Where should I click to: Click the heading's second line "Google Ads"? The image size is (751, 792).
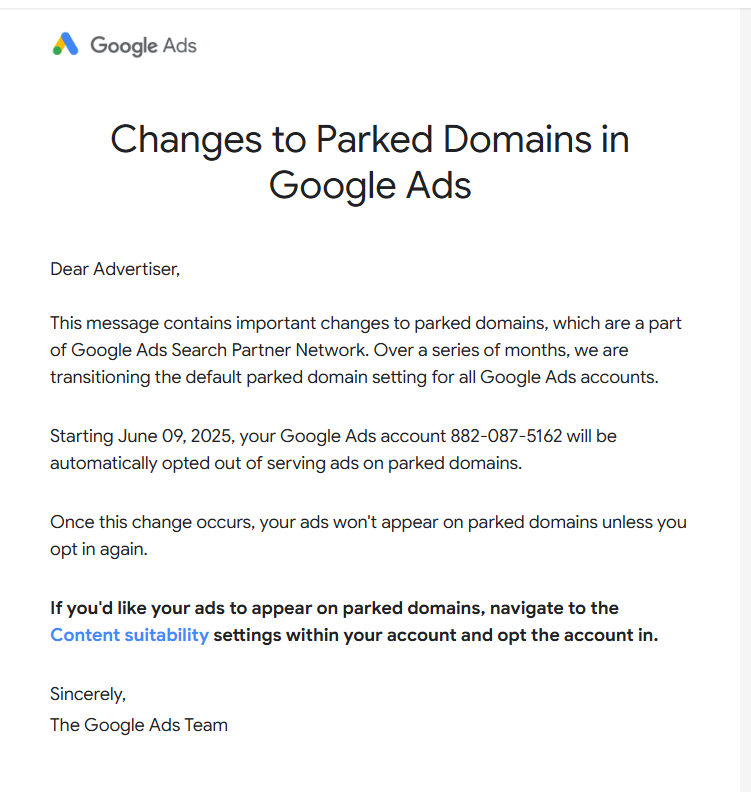tap(370, 186)
